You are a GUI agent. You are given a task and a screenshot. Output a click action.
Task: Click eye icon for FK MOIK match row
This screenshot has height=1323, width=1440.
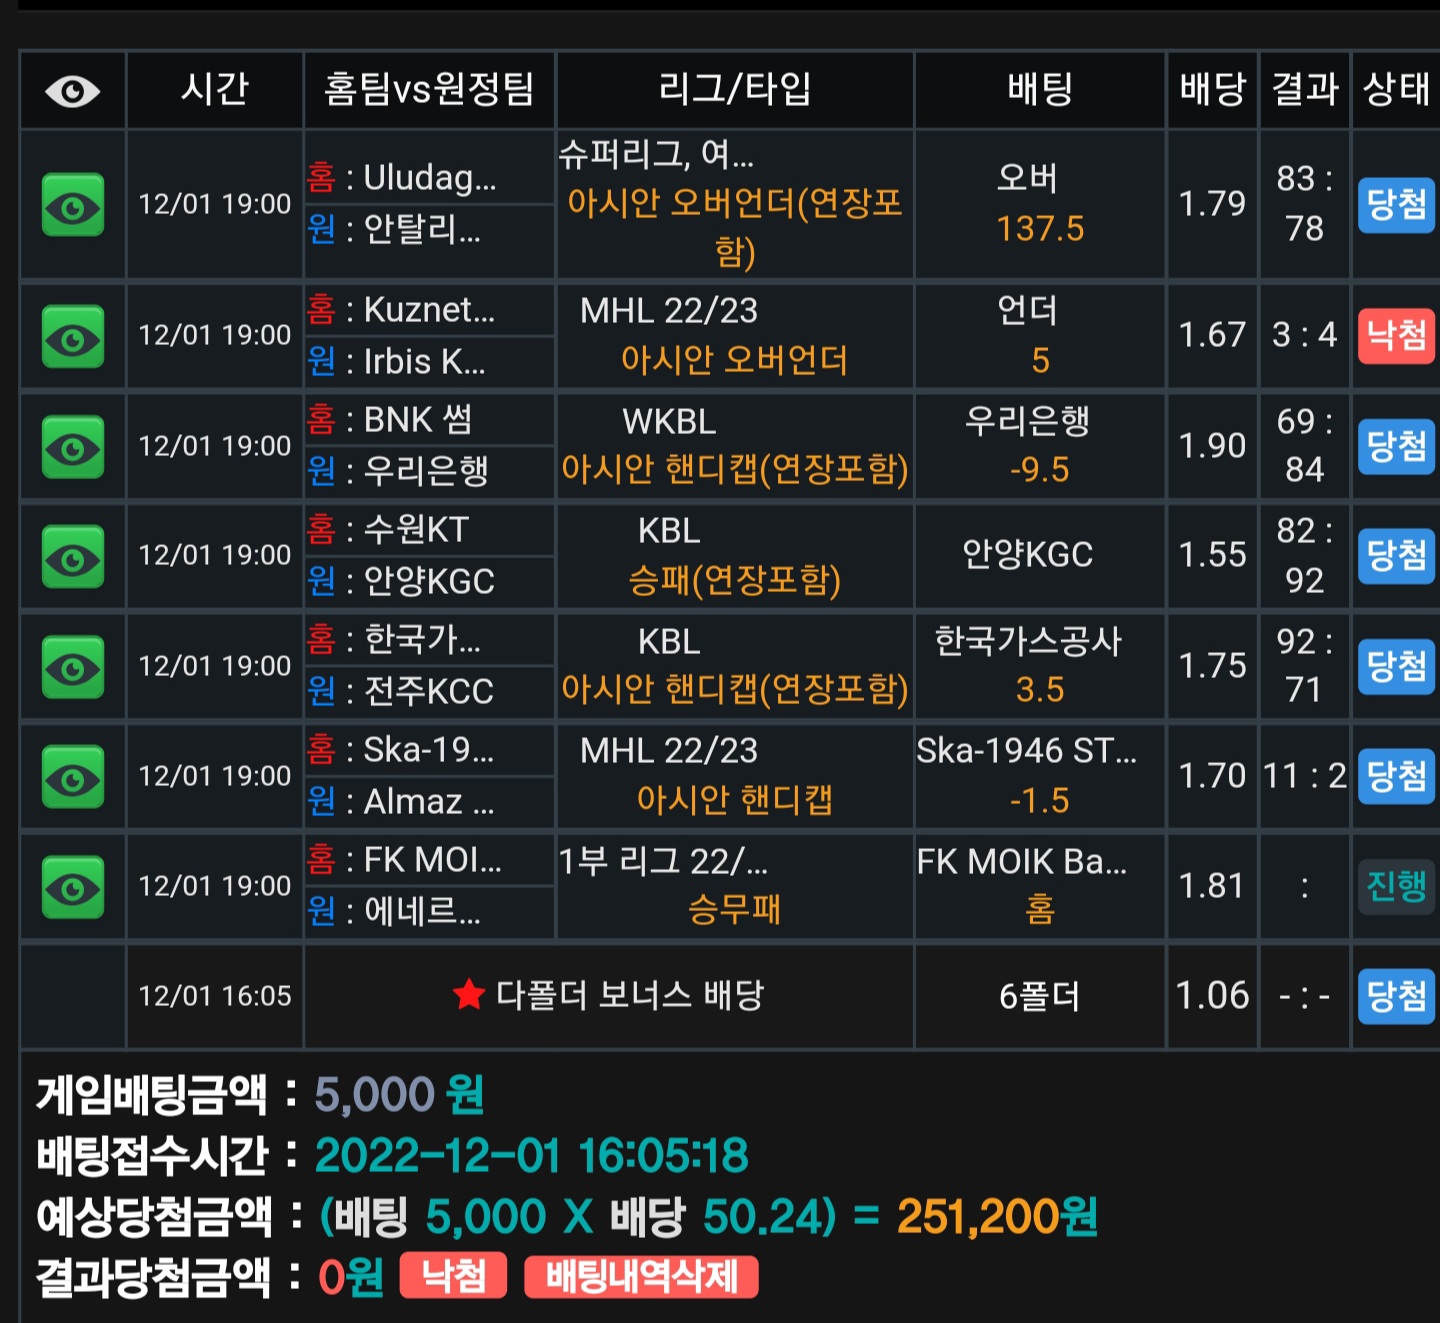click(x=73, y=887)
